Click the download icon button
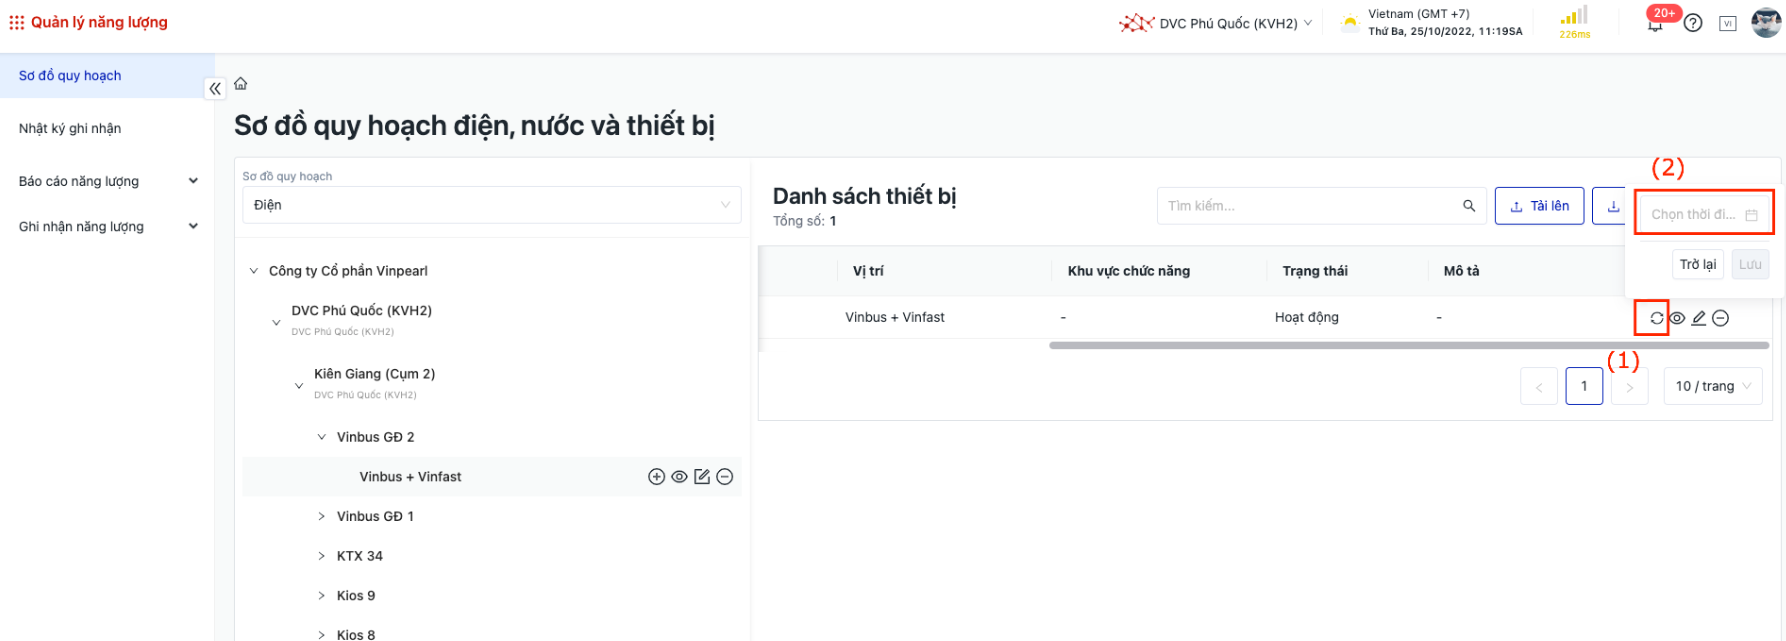Image resolution: width=1786 pixels, height=641 pixels. click(1613, 206)
